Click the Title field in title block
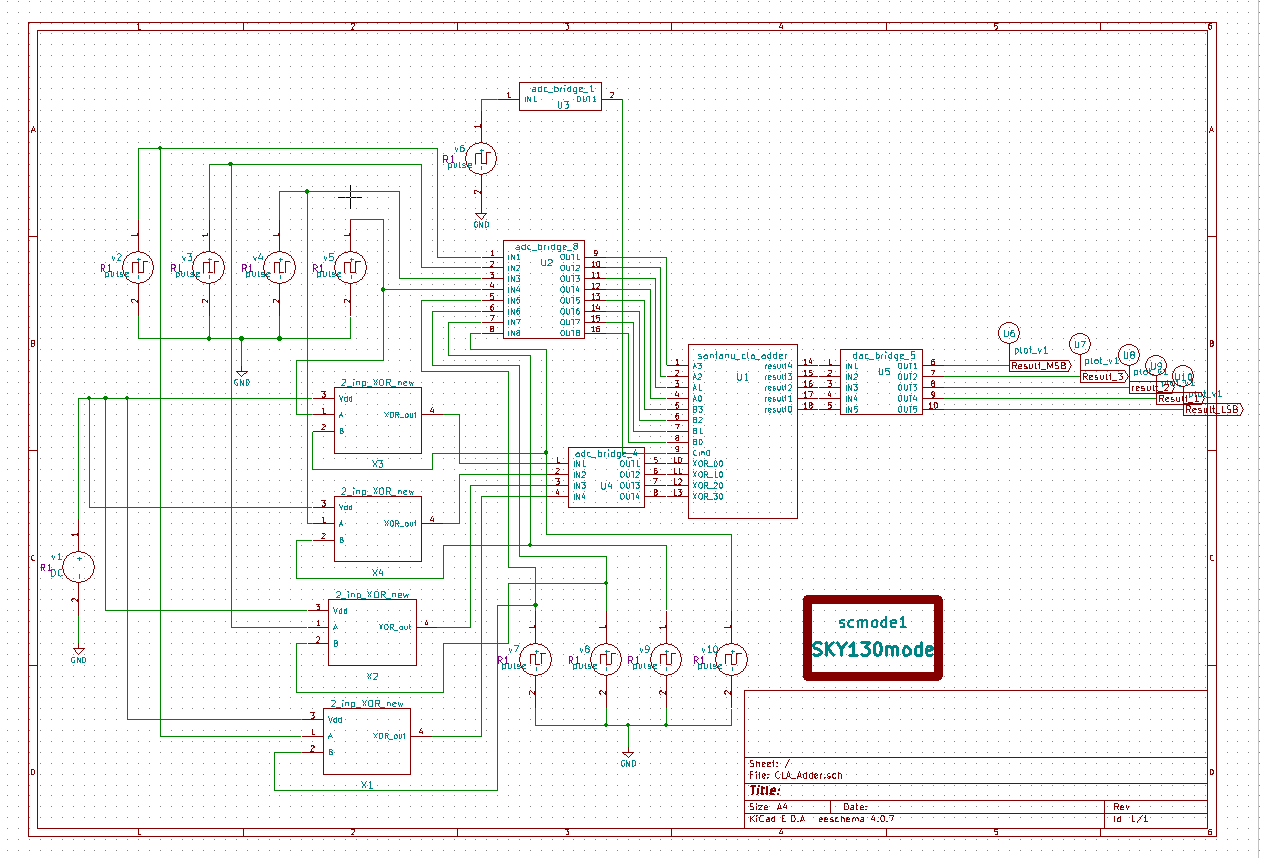The height and width of the screenshot is (858, 1261). 766,789
